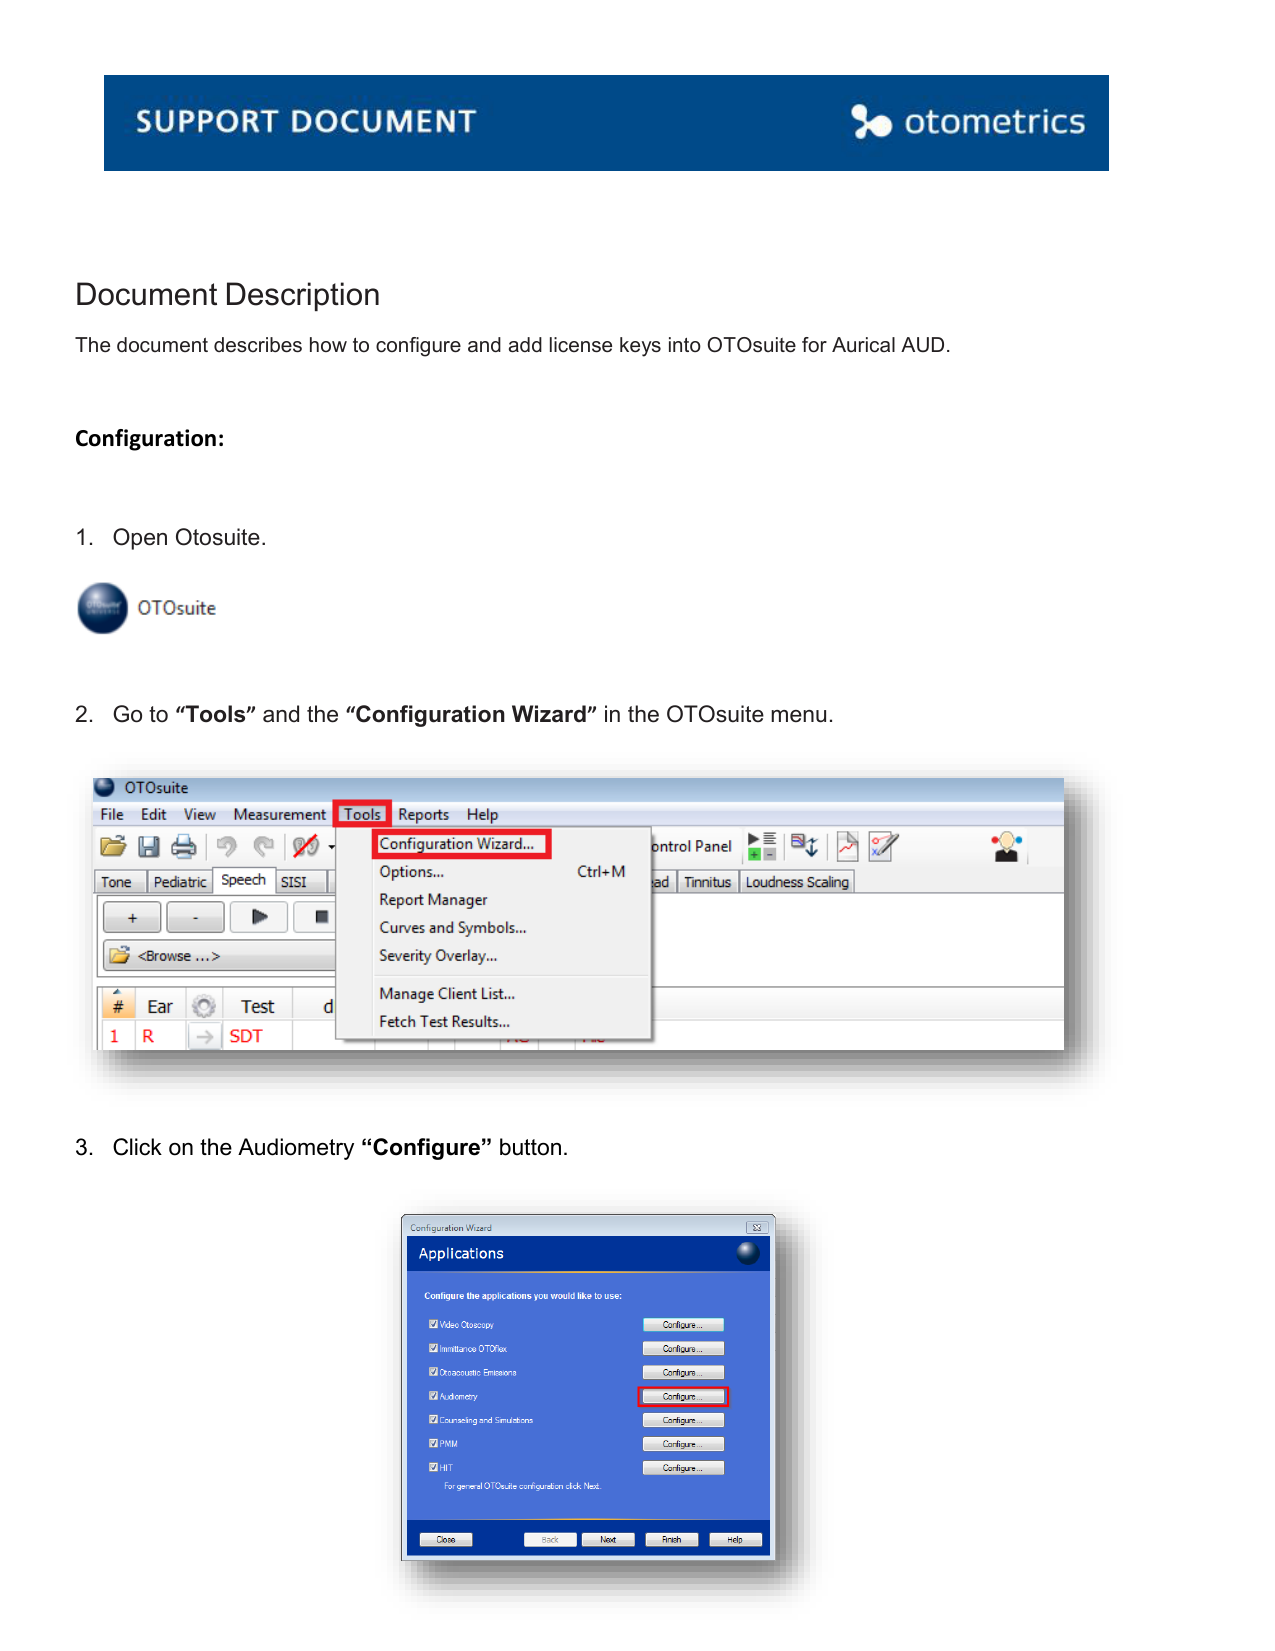
Task: Click the play-list icon beside Control Panel
Action: pos(762,846)
